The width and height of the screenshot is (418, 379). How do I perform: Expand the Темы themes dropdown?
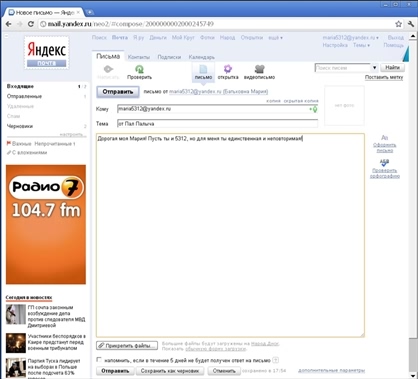(x=361, y=45)
